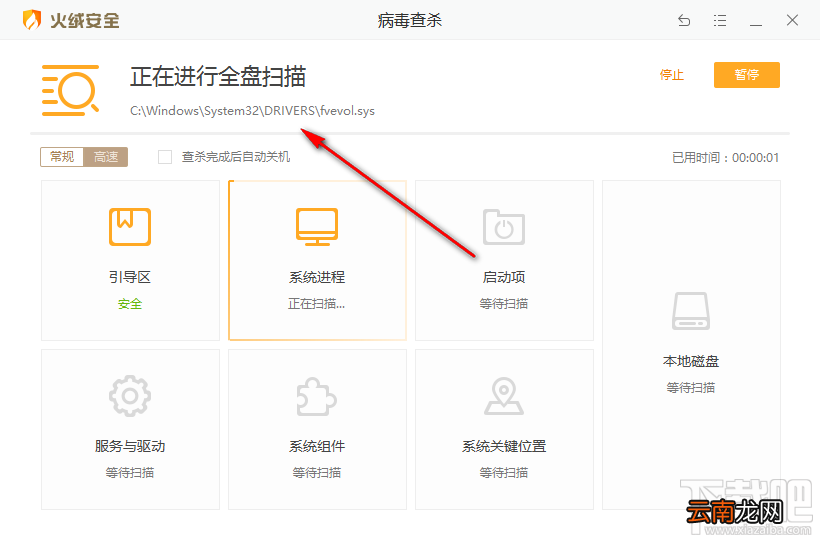Click the full-scan magnifier icon
This screenshot has width=820, height=540.
tap(71, 90)
